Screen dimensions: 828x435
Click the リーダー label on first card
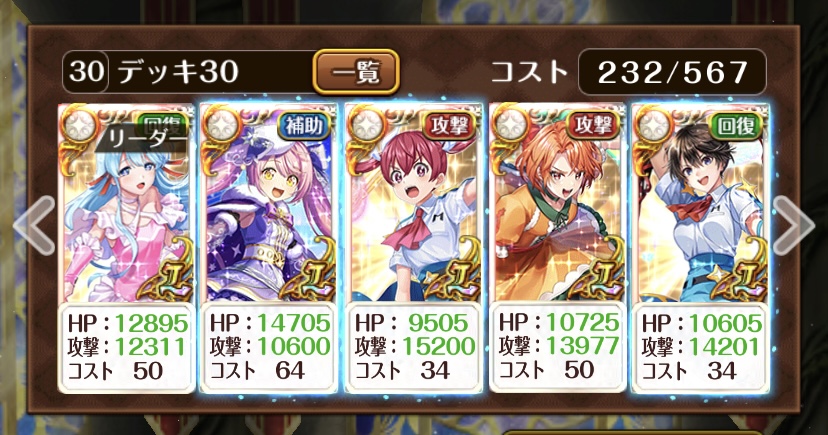click(142, 139)
